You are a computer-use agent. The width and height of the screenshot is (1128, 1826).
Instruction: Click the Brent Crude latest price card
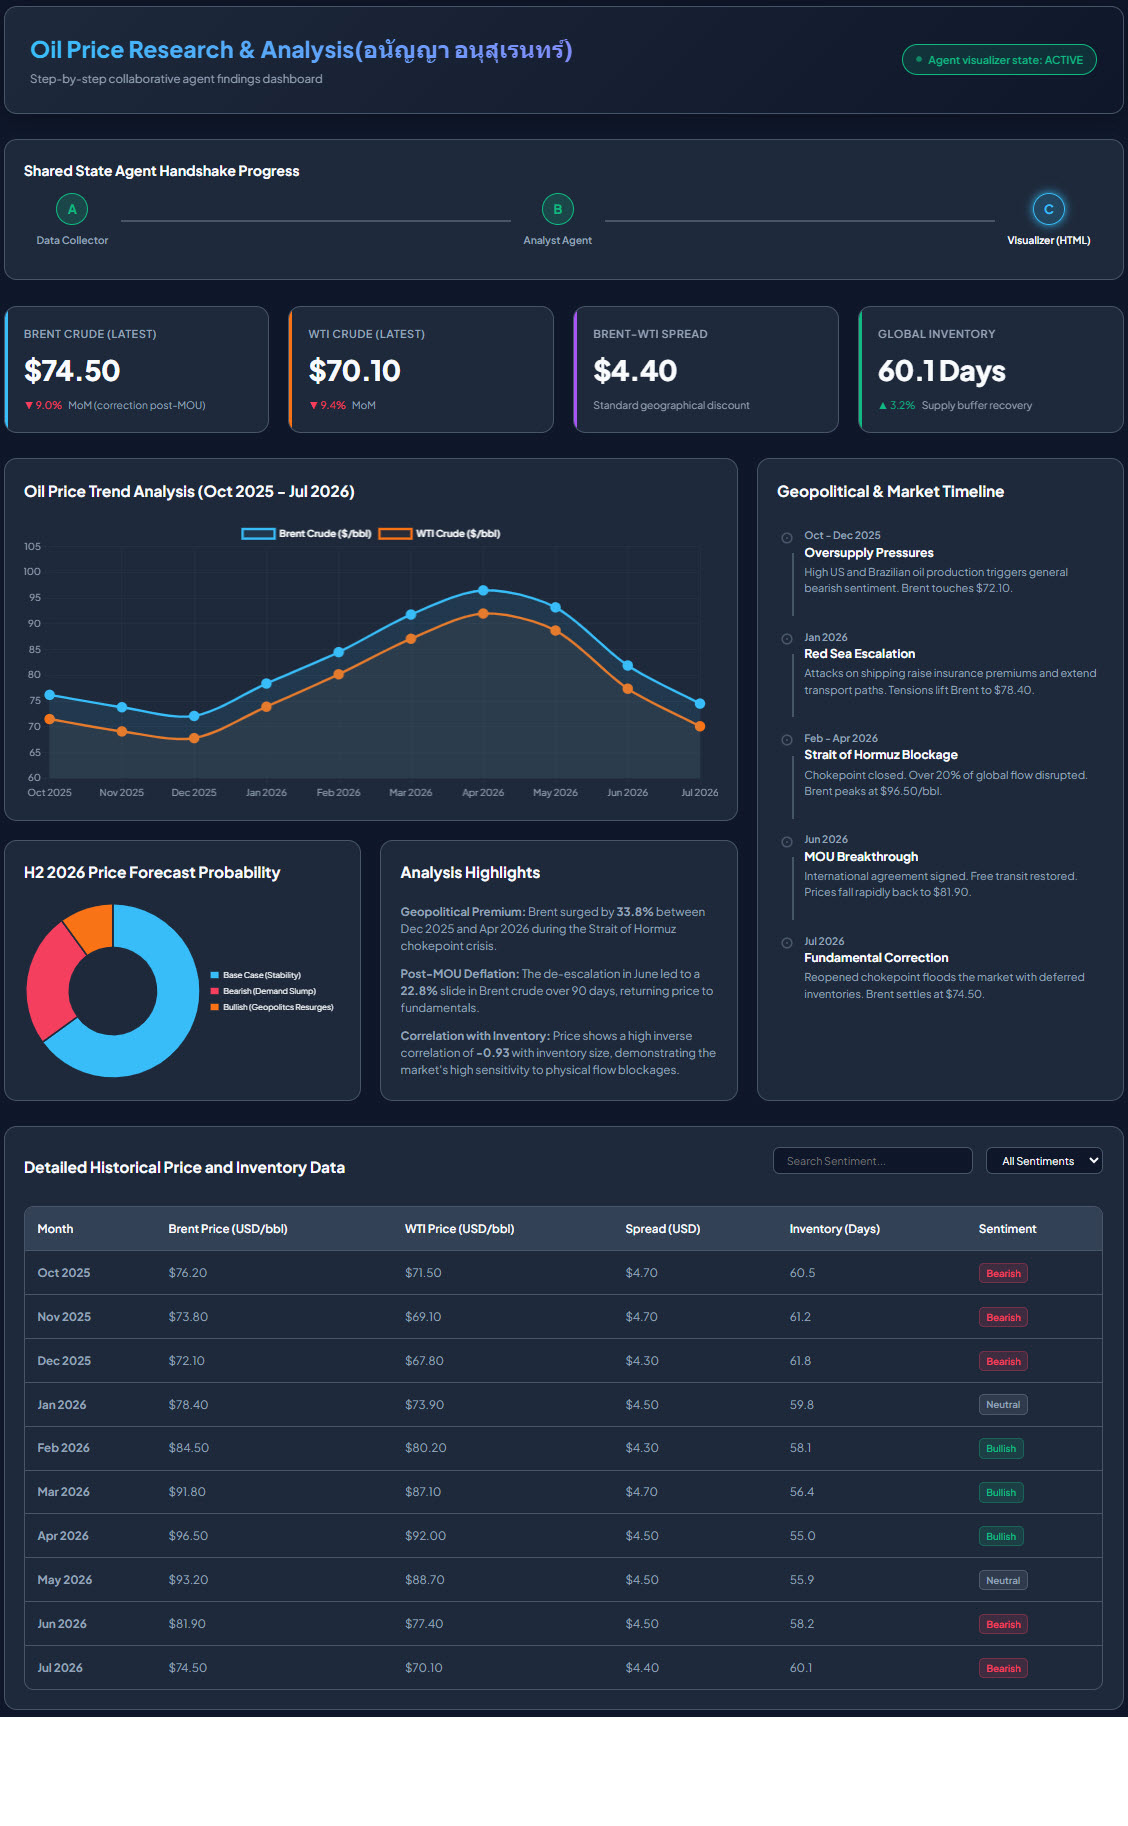click(x=137, y=370)
